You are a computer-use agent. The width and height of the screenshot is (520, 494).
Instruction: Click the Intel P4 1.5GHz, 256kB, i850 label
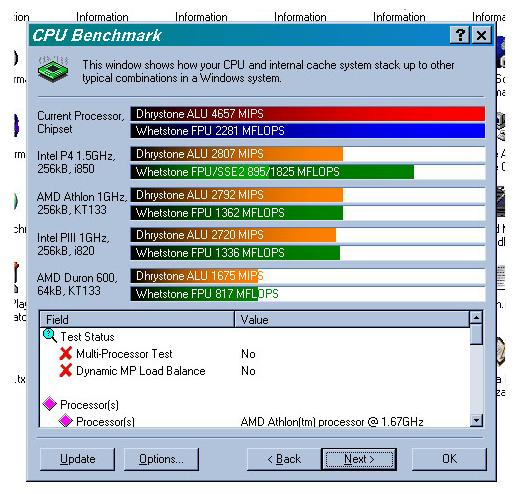pos(76,162)
